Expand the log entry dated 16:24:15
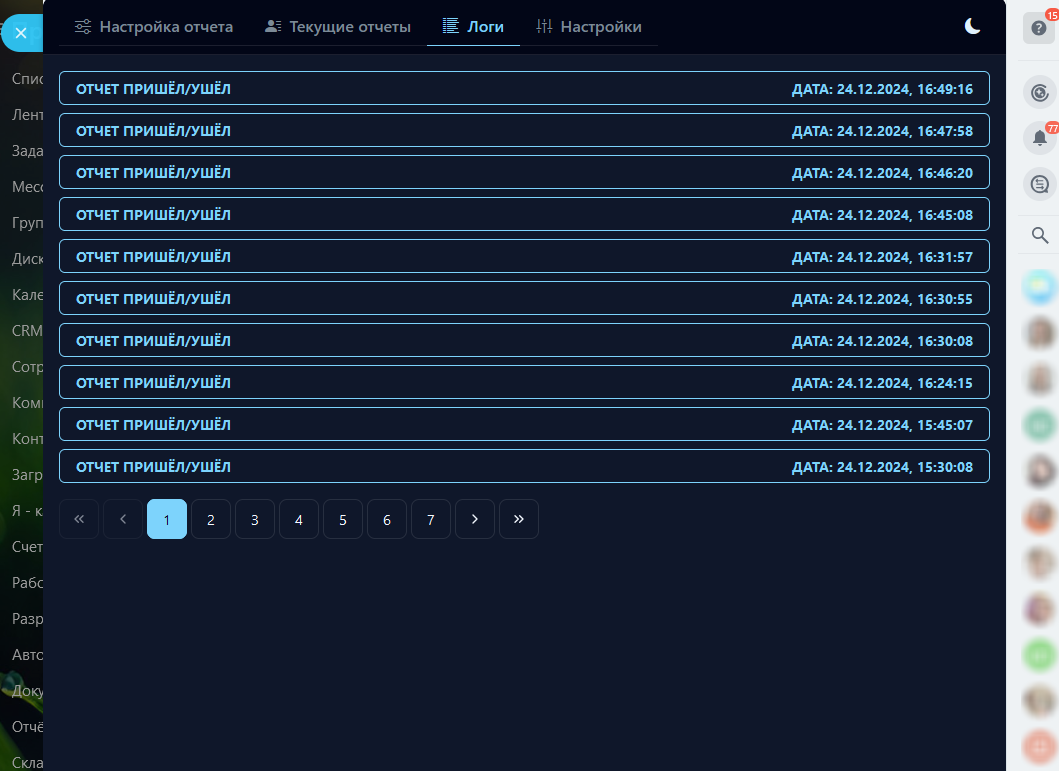Image resolution: width=1059 pixels, height=771 pixels. point(524,382)
